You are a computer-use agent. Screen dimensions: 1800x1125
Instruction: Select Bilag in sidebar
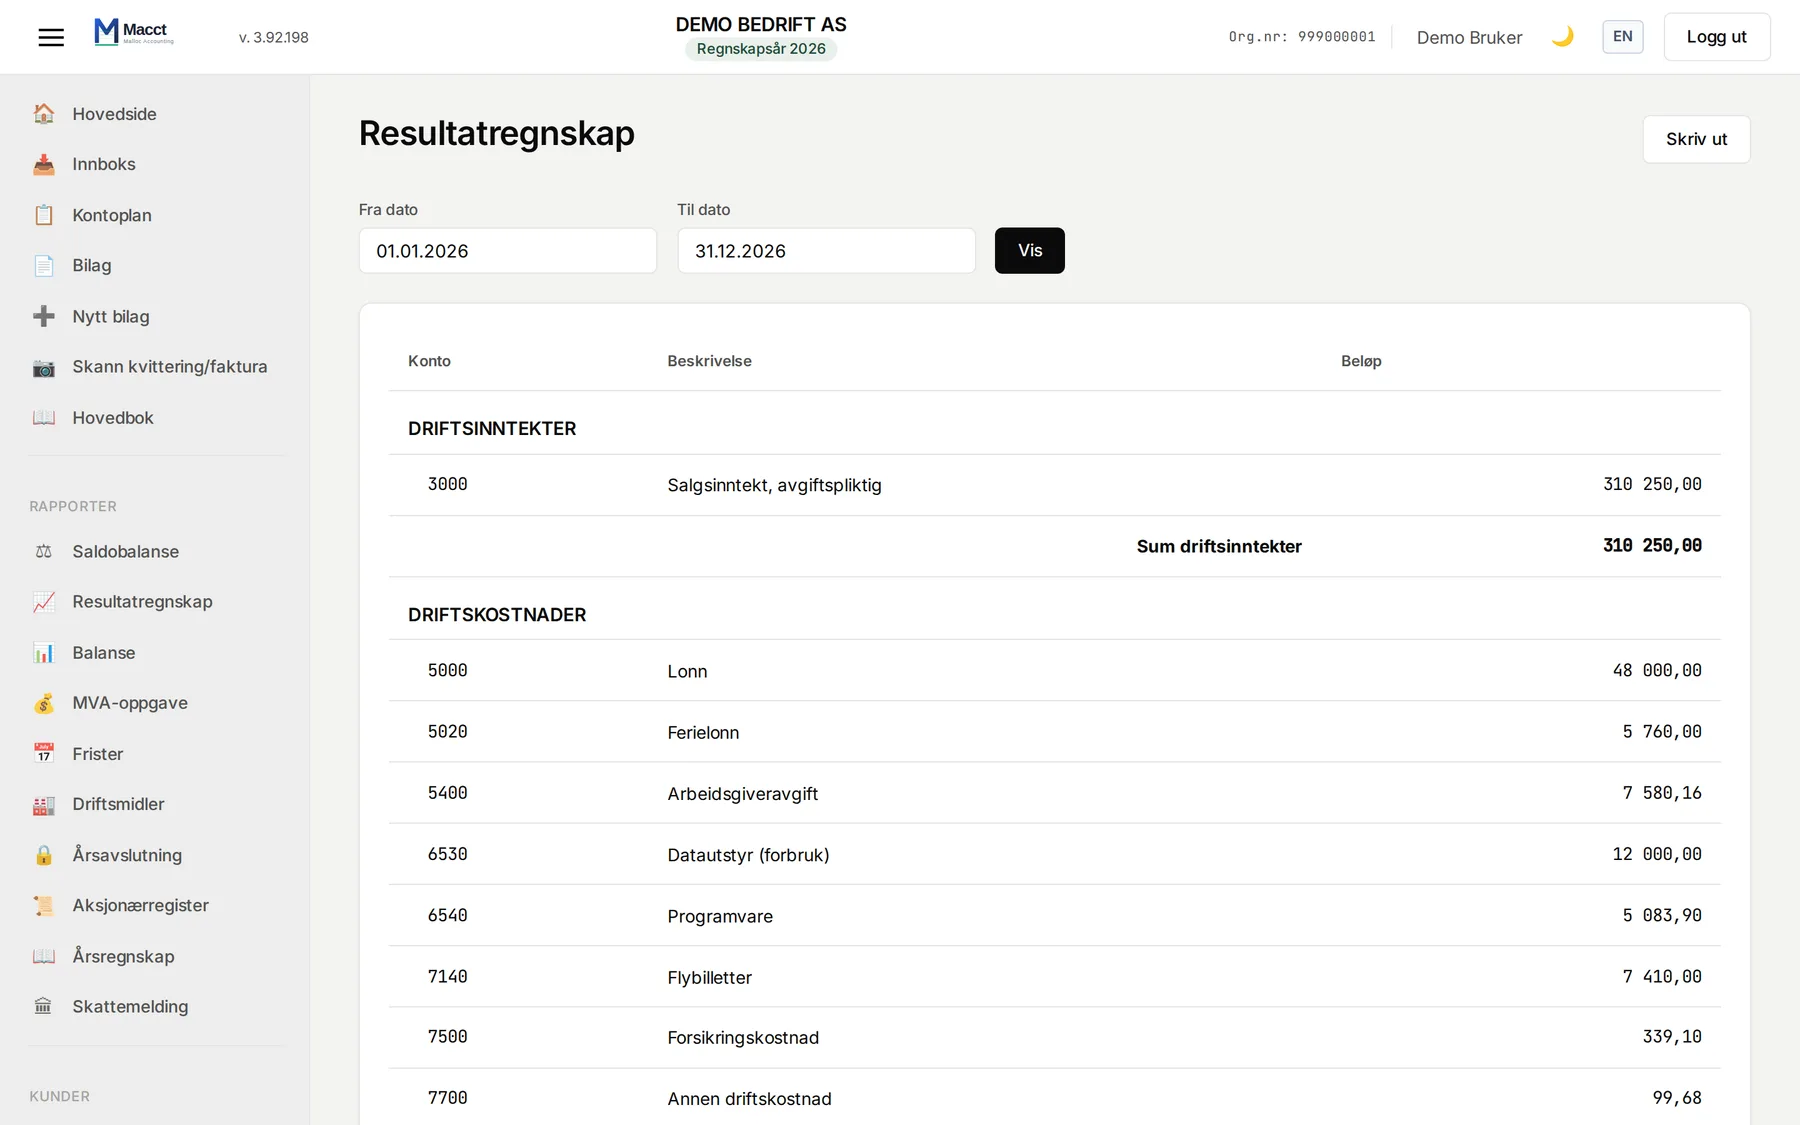pyautogui.click(x=92, y=265)
